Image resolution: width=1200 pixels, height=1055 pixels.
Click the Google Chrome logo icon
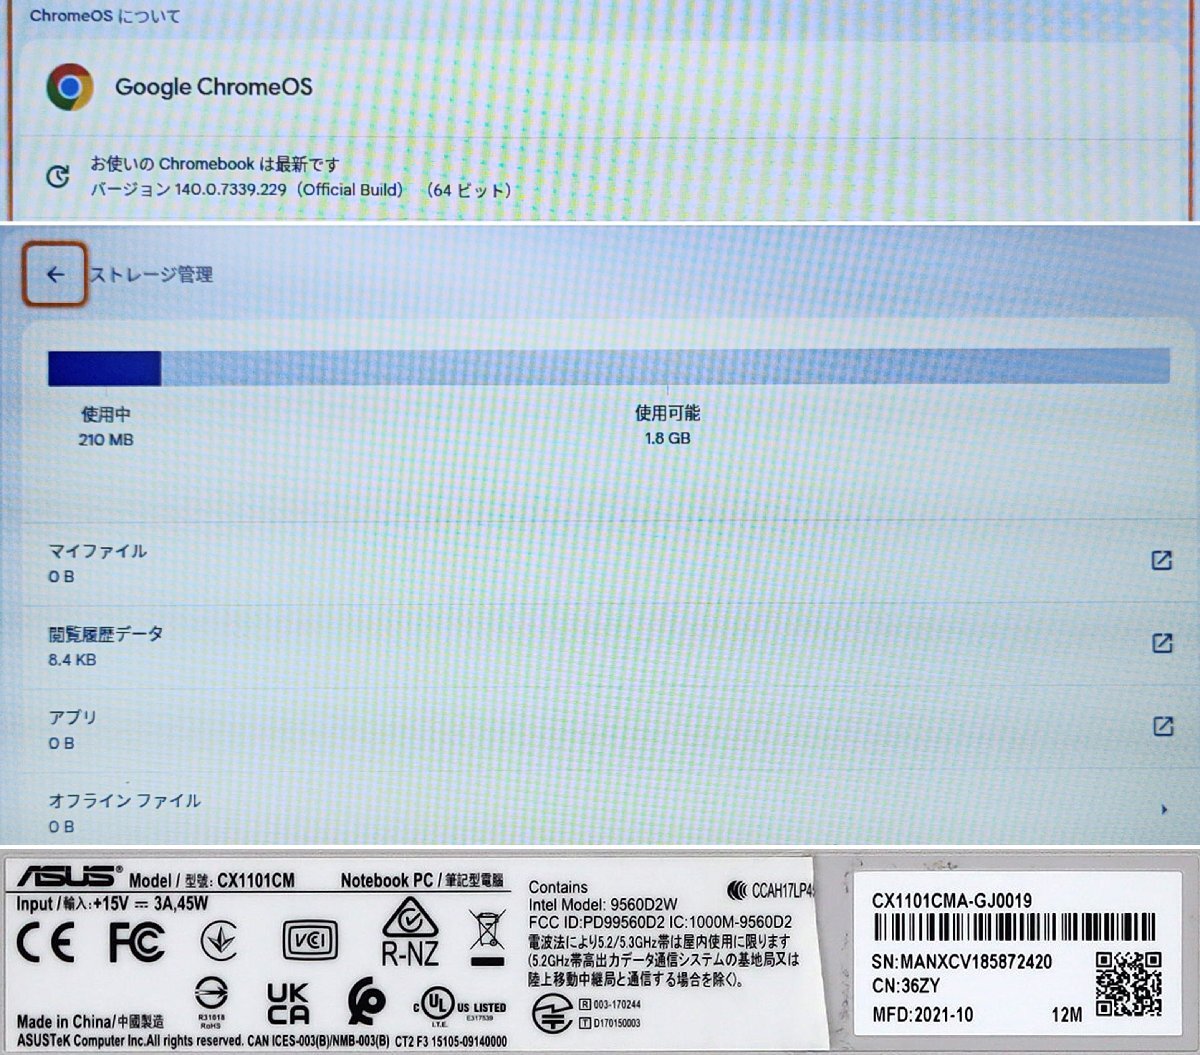[70, 87]
